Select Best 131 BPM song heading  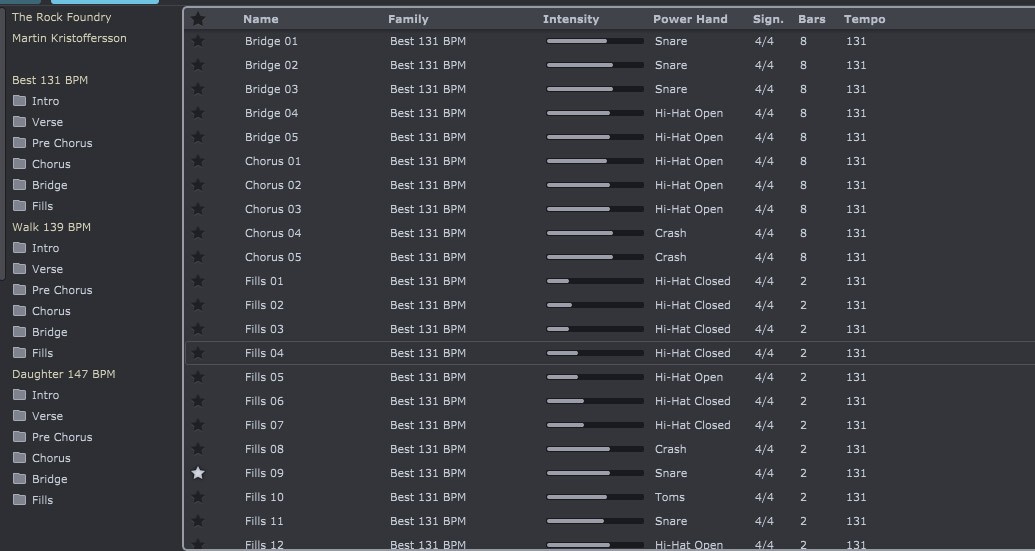(x=50, y=80)
